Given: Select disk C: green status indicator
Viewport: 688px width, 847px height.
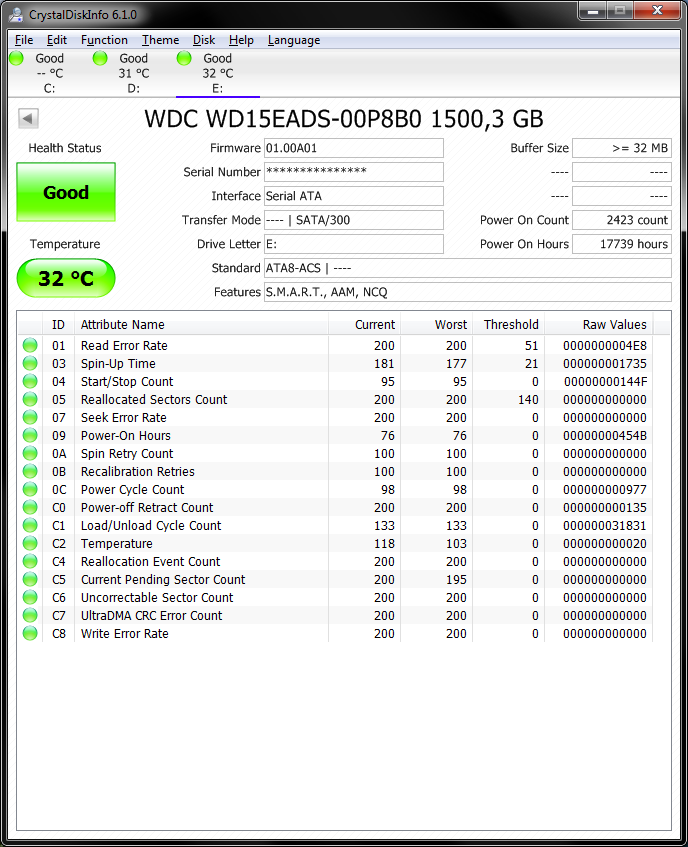Looking at the screenshot, I should [17, 58].
